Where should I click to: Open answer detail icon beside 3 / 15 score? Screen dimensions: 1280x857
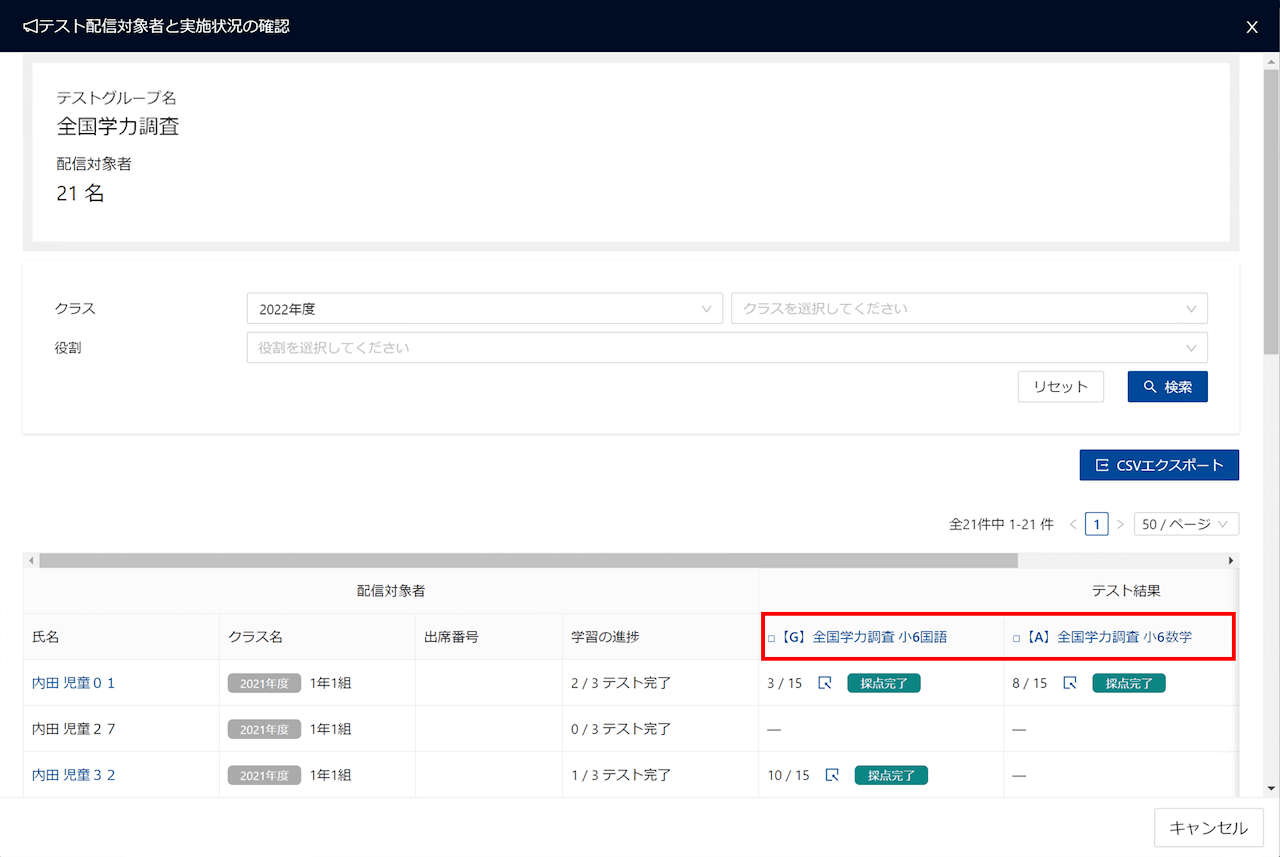(825, 683)
